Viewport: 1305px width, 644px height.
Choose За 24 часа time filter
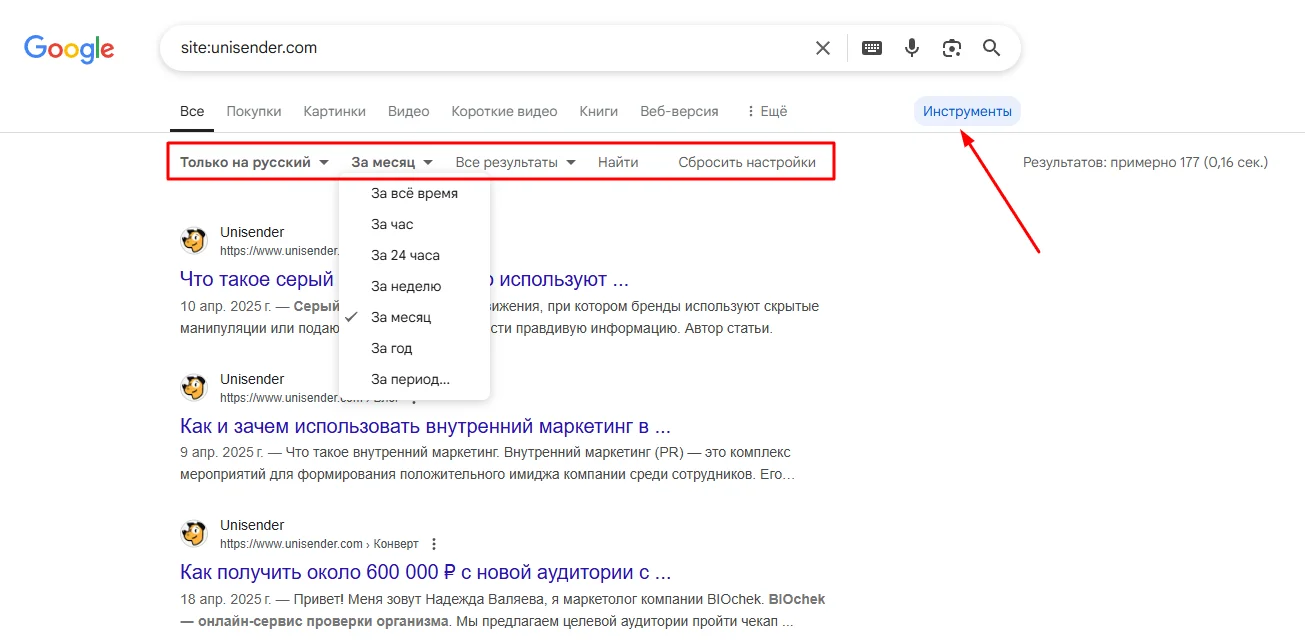coord(405,255)
